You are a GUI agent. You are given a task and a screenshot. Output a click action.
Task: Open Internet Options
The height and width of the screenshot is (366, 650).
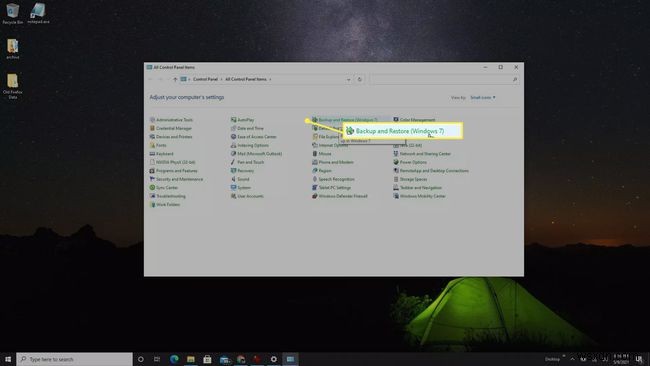(330, 145)
